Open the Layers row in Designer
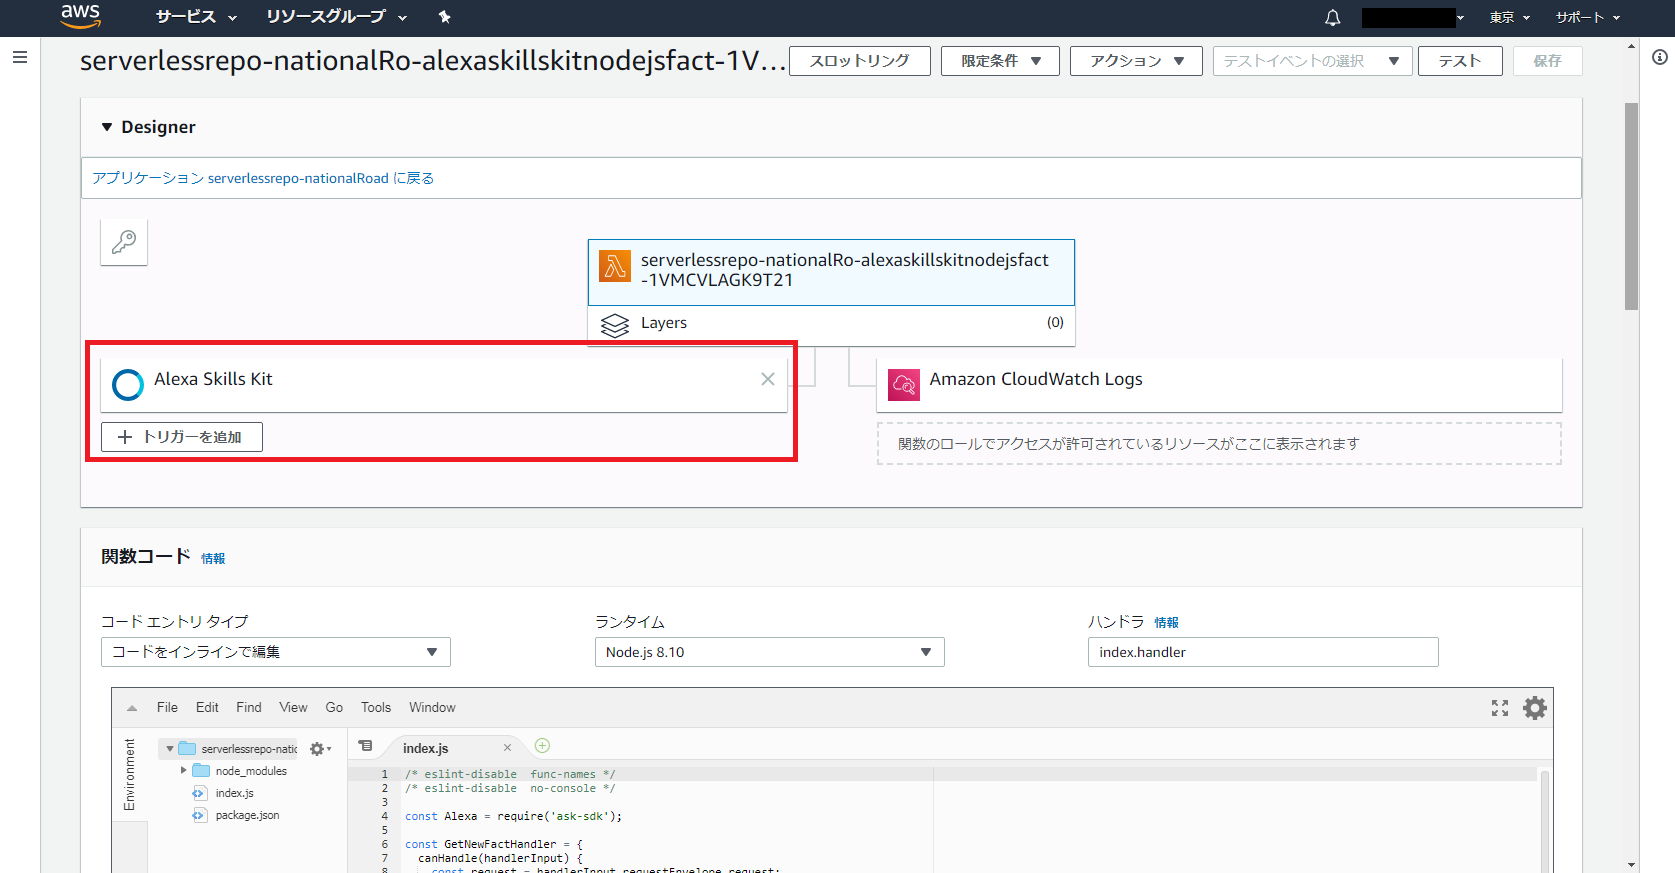1675x873 pixels. point(831,325)
